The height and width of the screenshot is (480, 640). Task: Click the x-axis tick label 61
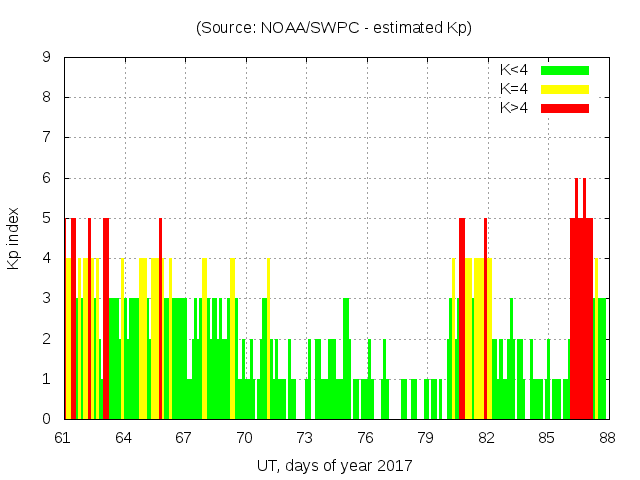pyautogui.click(x=63, y=437)
